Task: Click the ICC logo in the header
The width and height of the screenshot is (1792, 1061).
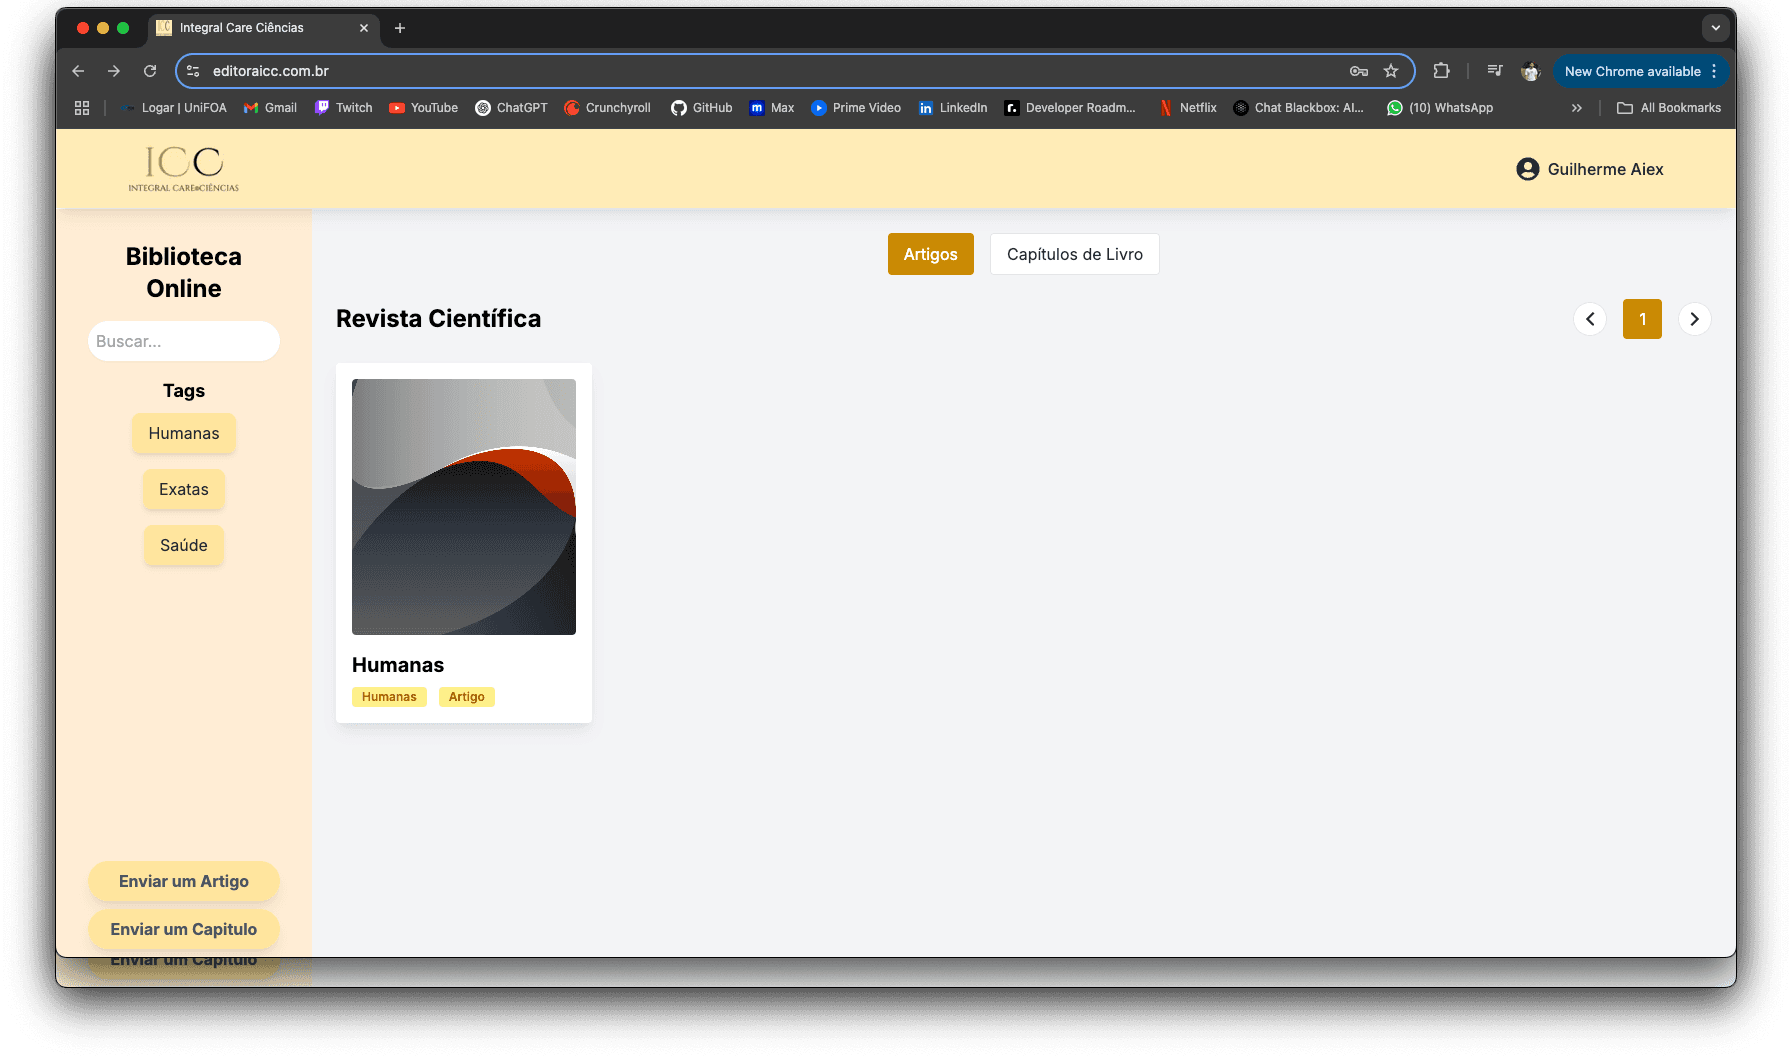Action: point(183,168)
